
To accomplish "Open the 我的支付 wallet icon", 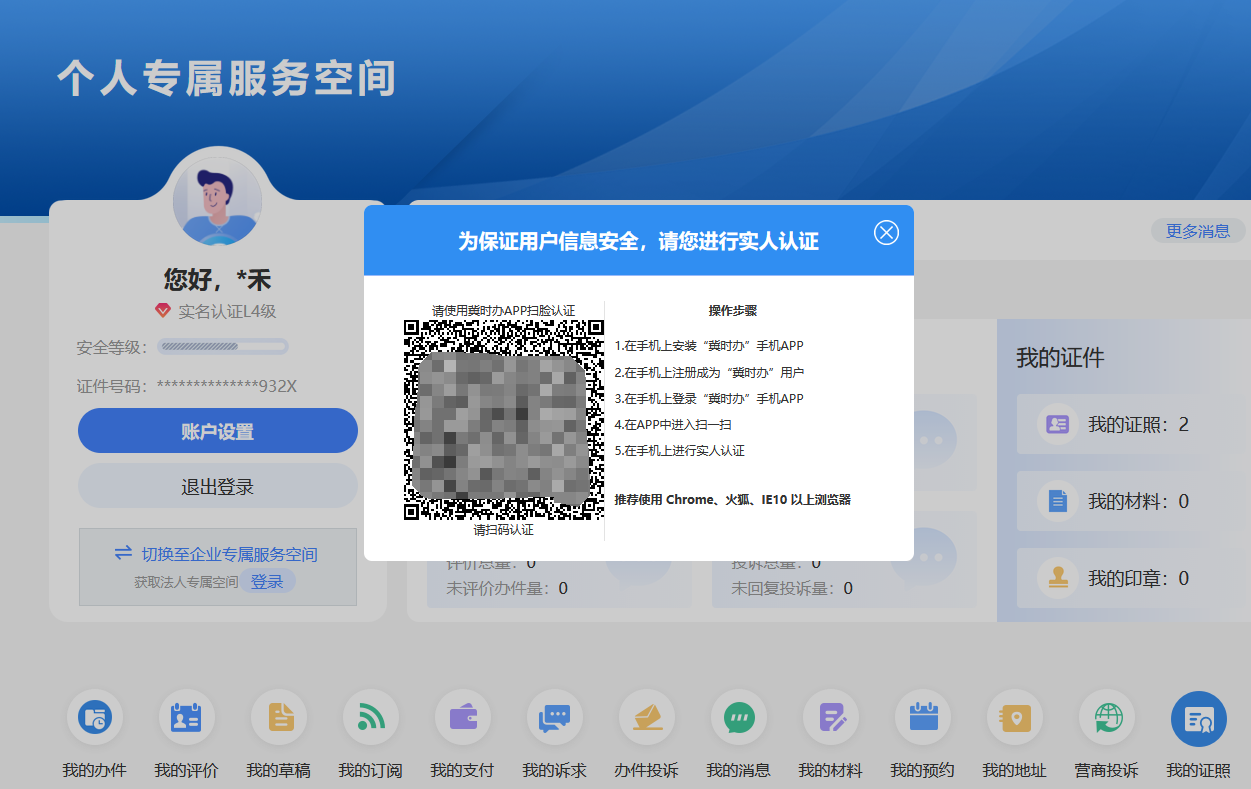I will (463, 718).
